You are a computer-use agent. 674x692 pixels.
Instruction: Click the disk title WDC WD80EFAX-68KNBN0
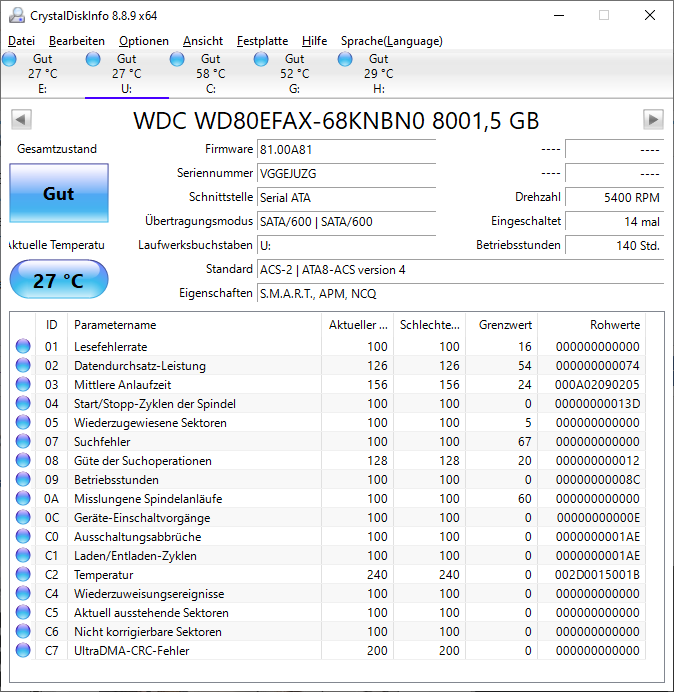coord(336,120)
